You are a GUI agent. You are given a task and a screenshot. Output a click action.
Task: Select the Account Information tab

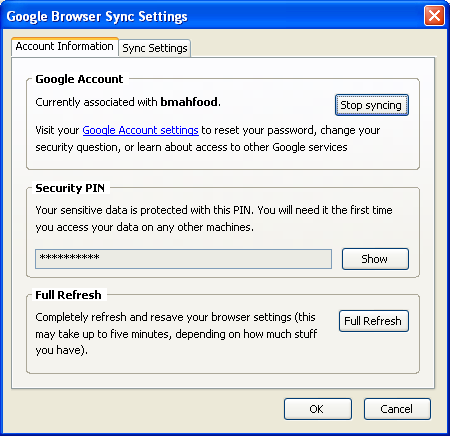pyautogui.click(x=65, y=46)
